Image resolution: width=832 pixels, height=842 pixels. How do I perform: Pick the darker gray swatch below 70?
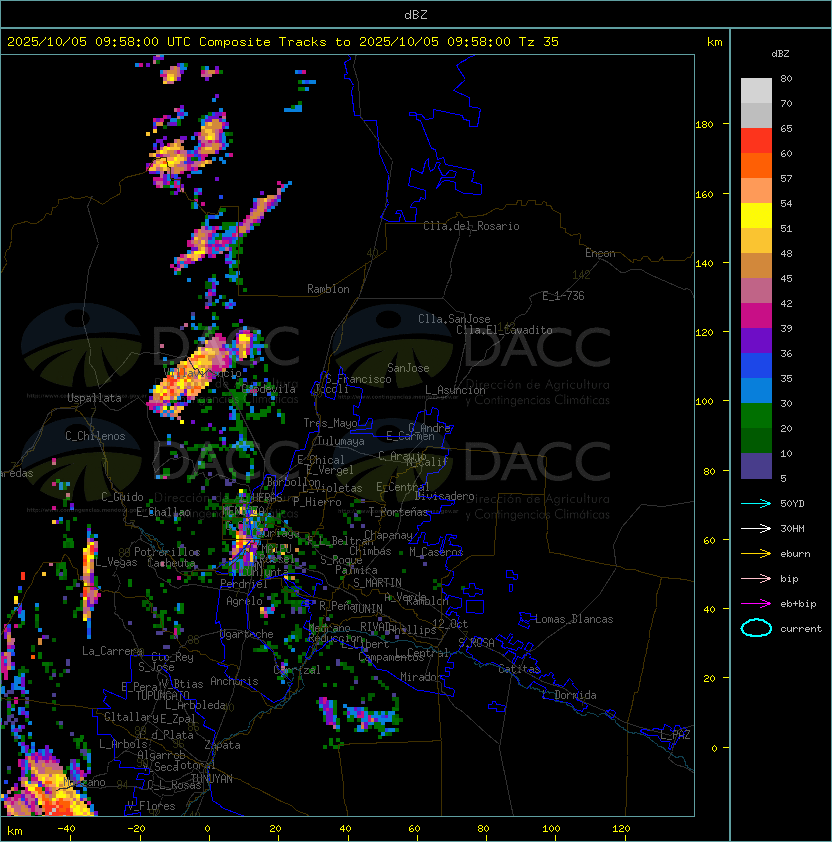pyautogui.click(x=756, y=115)
